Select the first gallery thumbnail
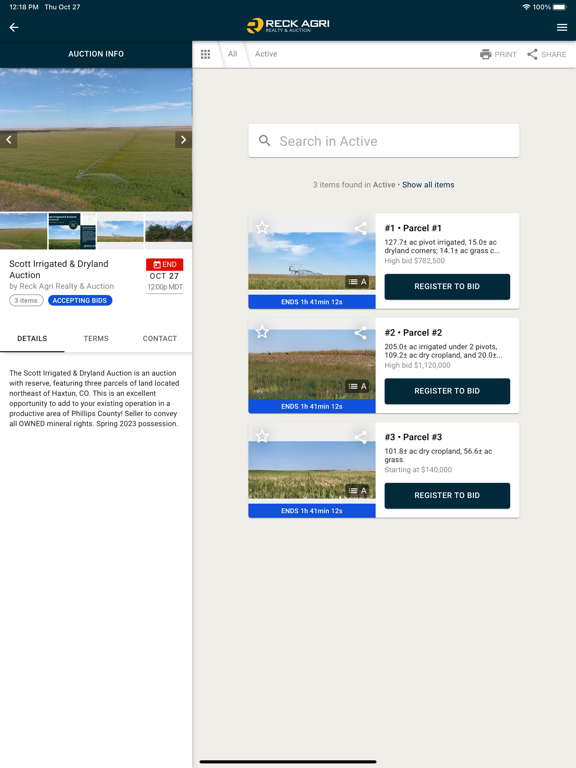The width and height of the screenshot is (576, 768). (24, 231)
